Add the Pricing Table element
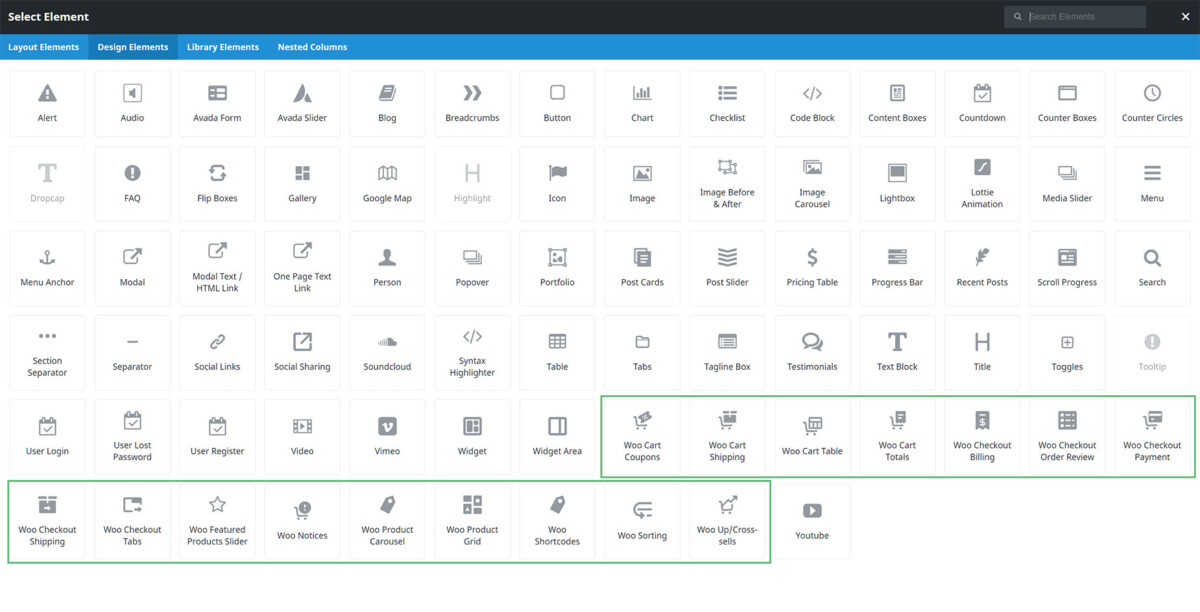Screen dimensions: 1200x612 pos(812,267)
